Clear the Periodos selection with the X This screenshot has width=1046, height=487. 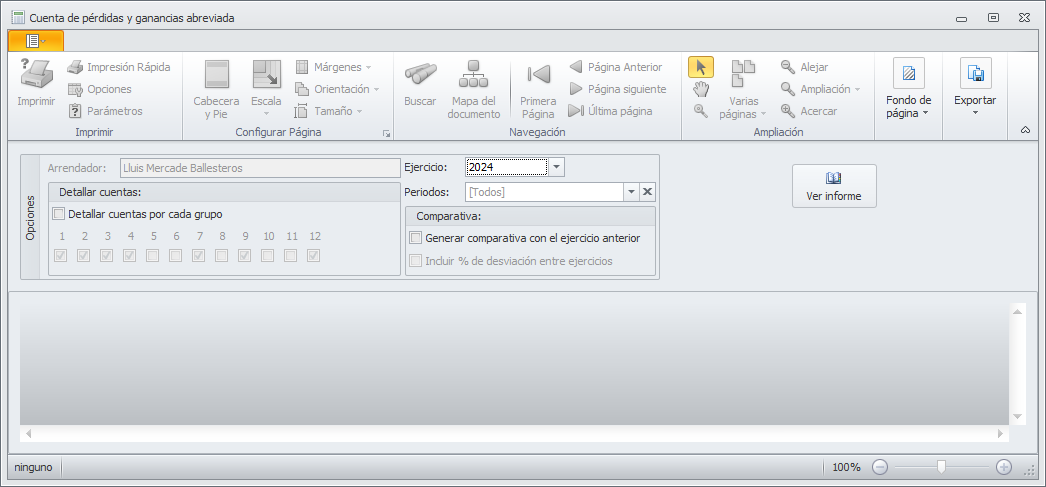647,192
